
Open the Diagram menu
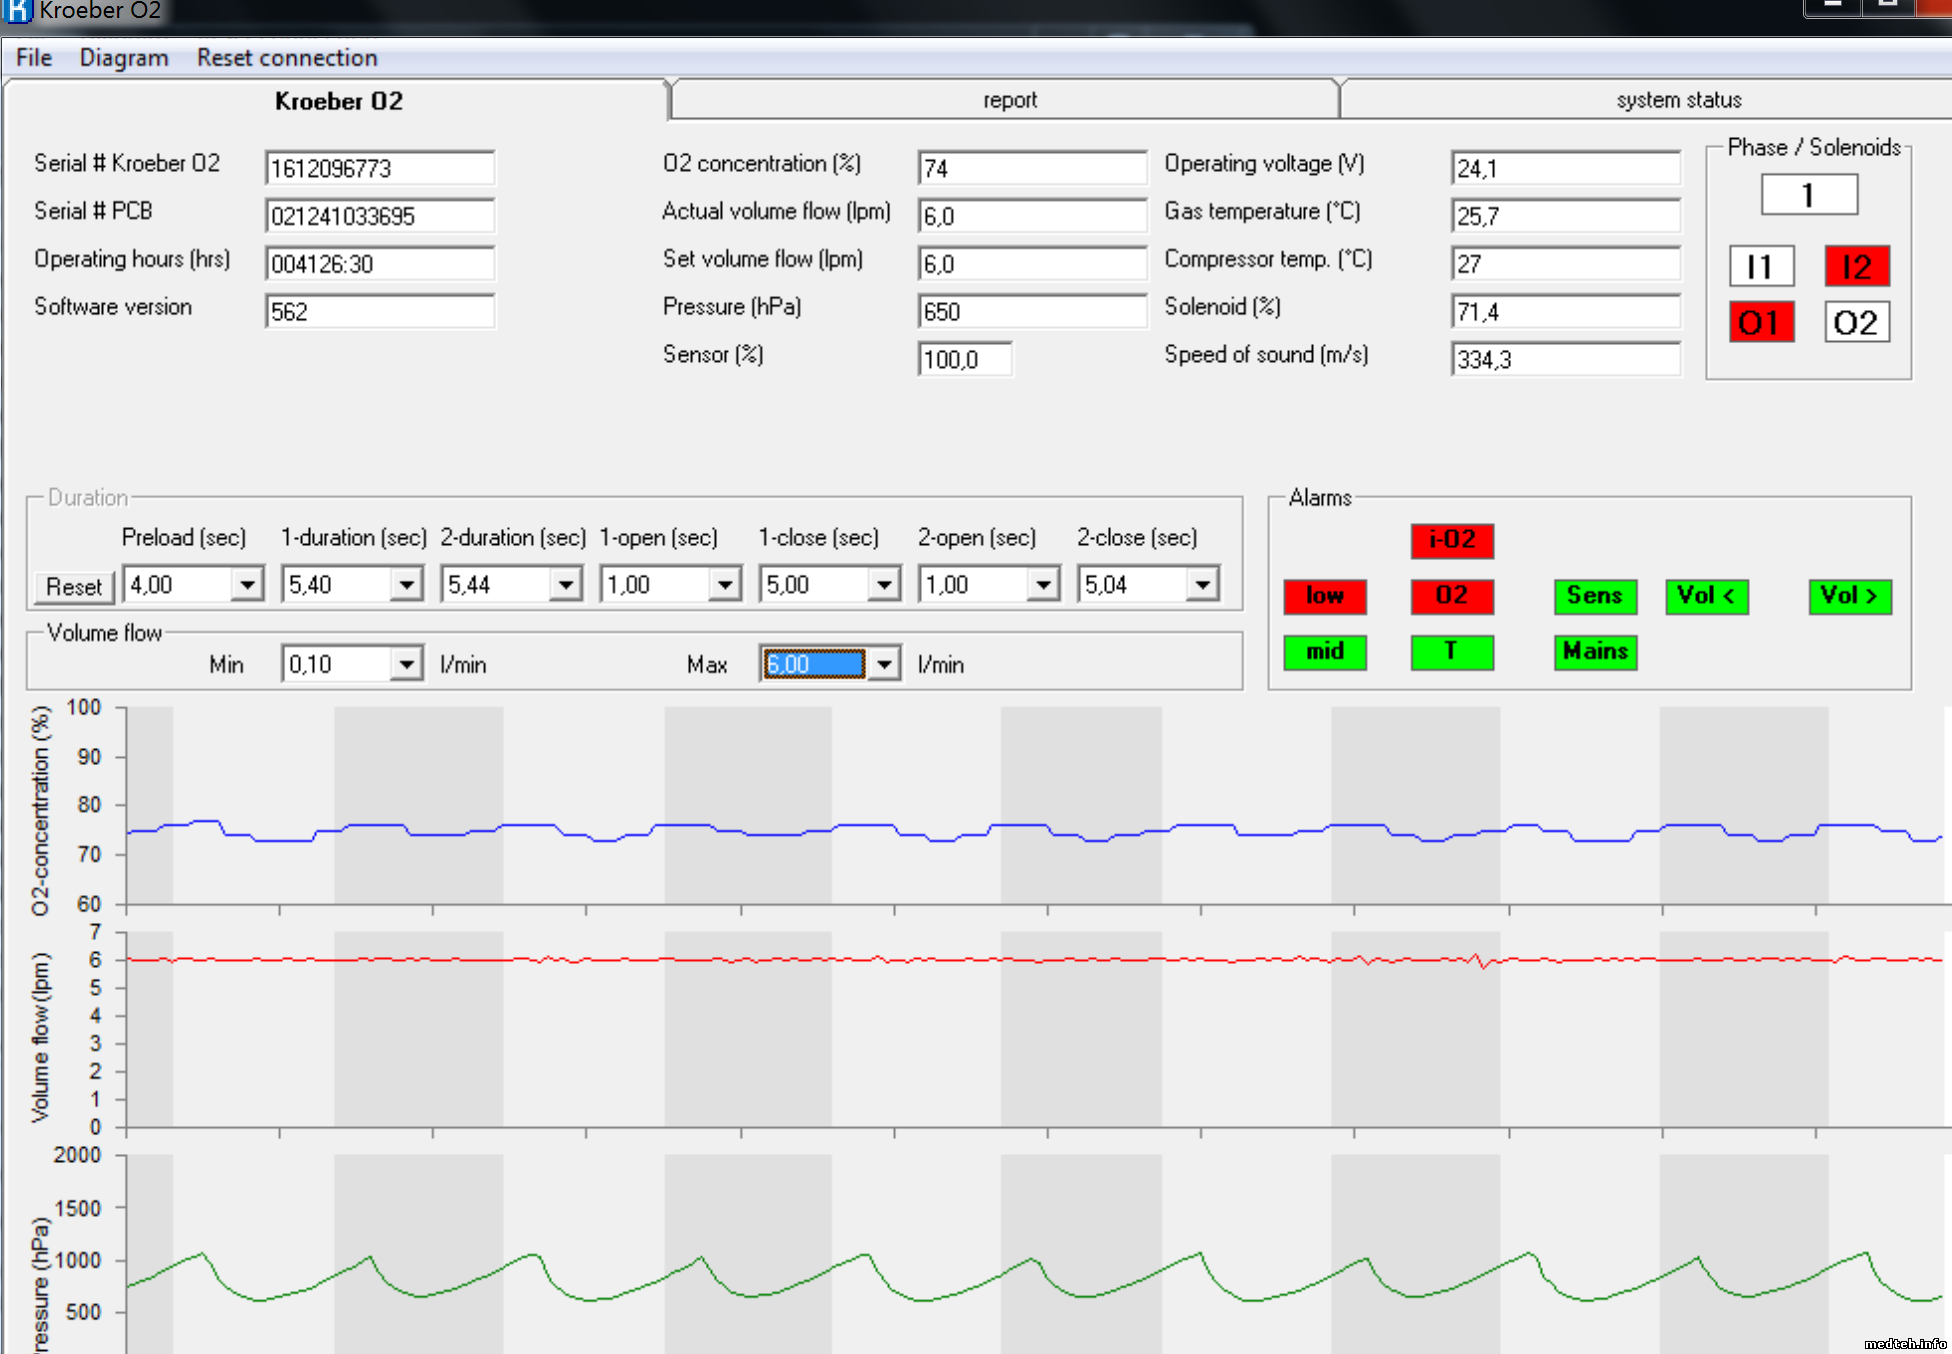point(124,58)
